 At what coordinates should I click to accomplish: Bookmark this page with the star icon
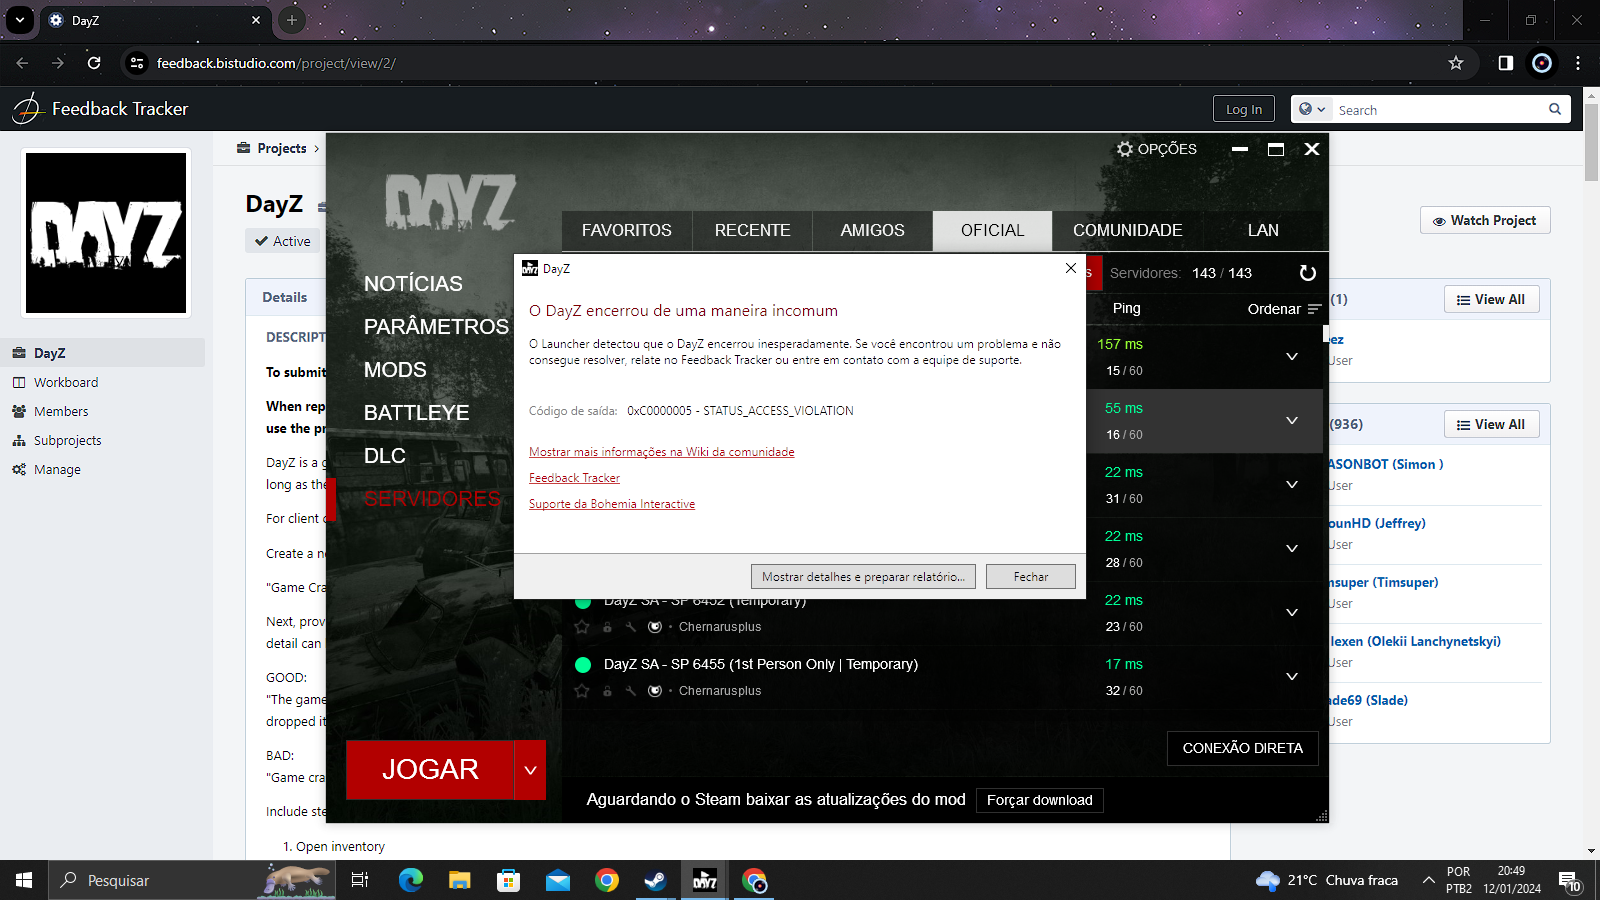tap(1456, 63)
